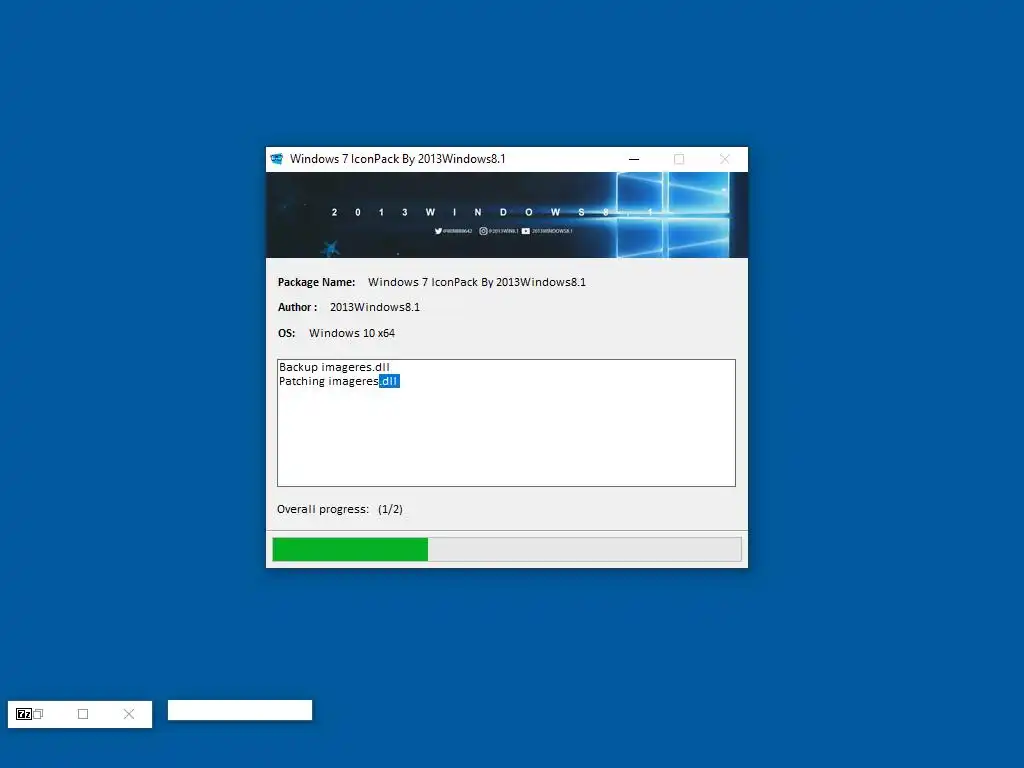Image resolution: width=1024 pixels, height=768 pixels.
Task: Minimize the Windows 7 IconPack installer window
Action: (633, 159)
